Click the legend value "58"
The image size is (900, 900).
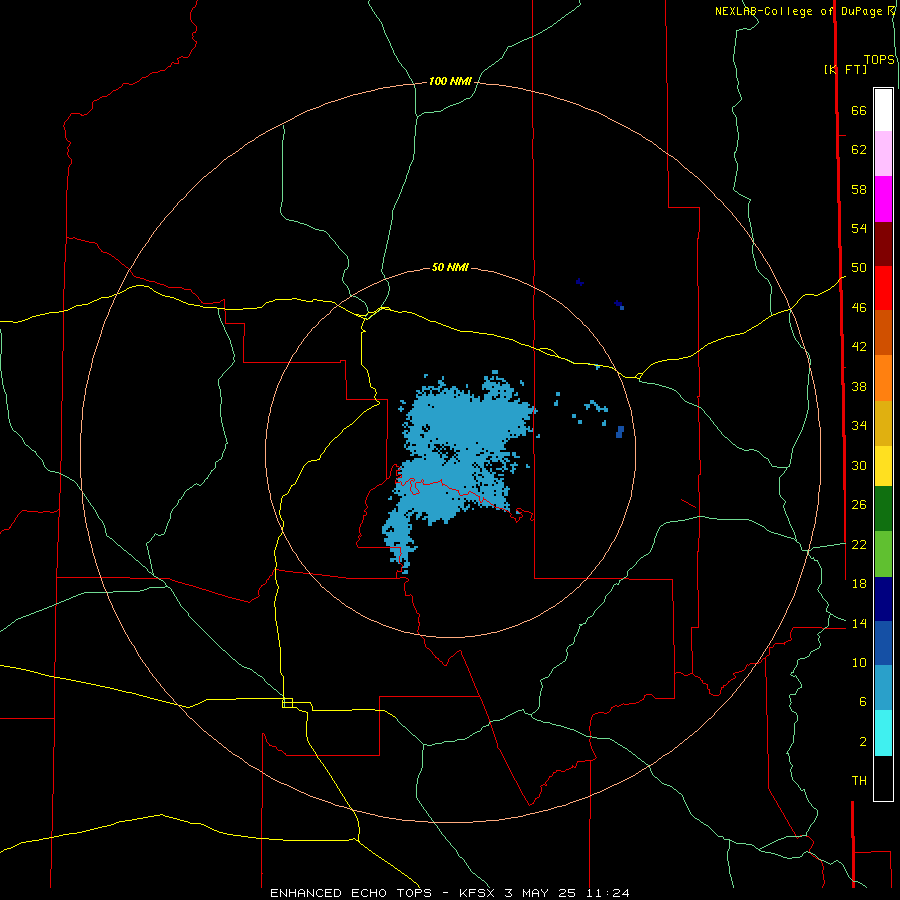click(x=859, y=189)
